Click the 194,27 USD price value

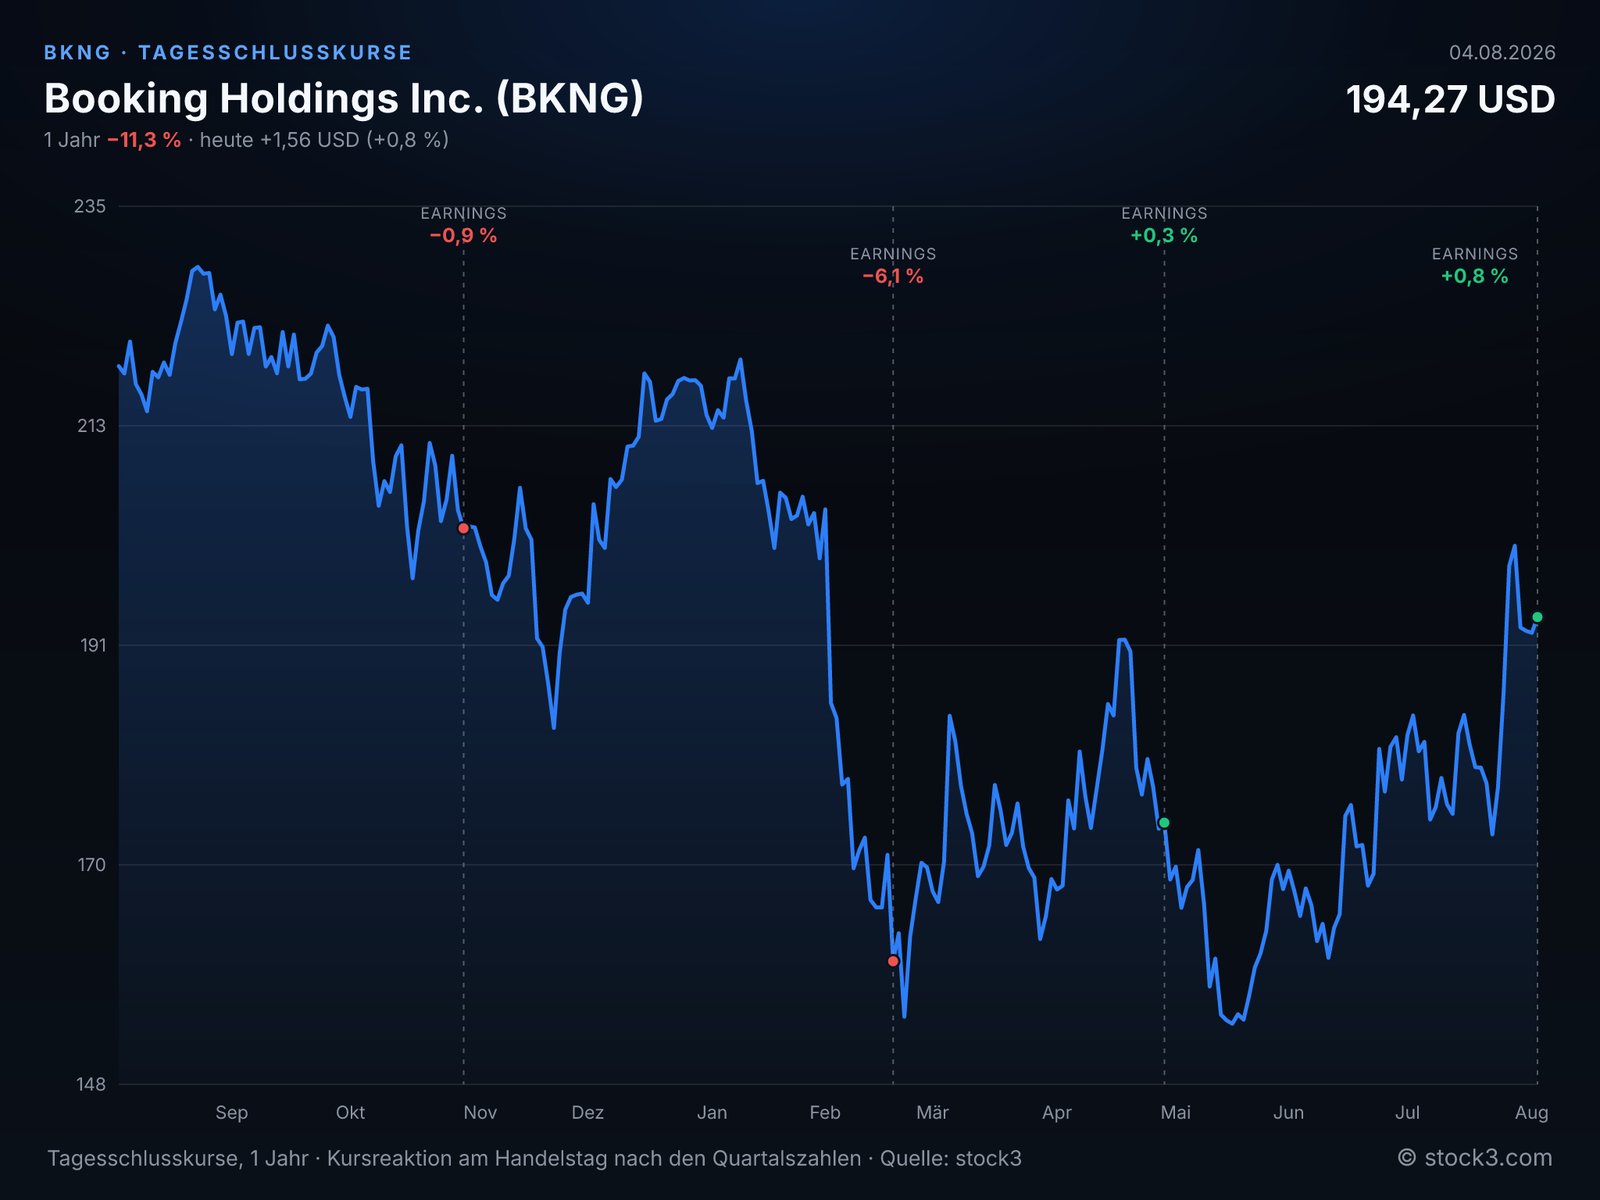tap(1450, 99)
